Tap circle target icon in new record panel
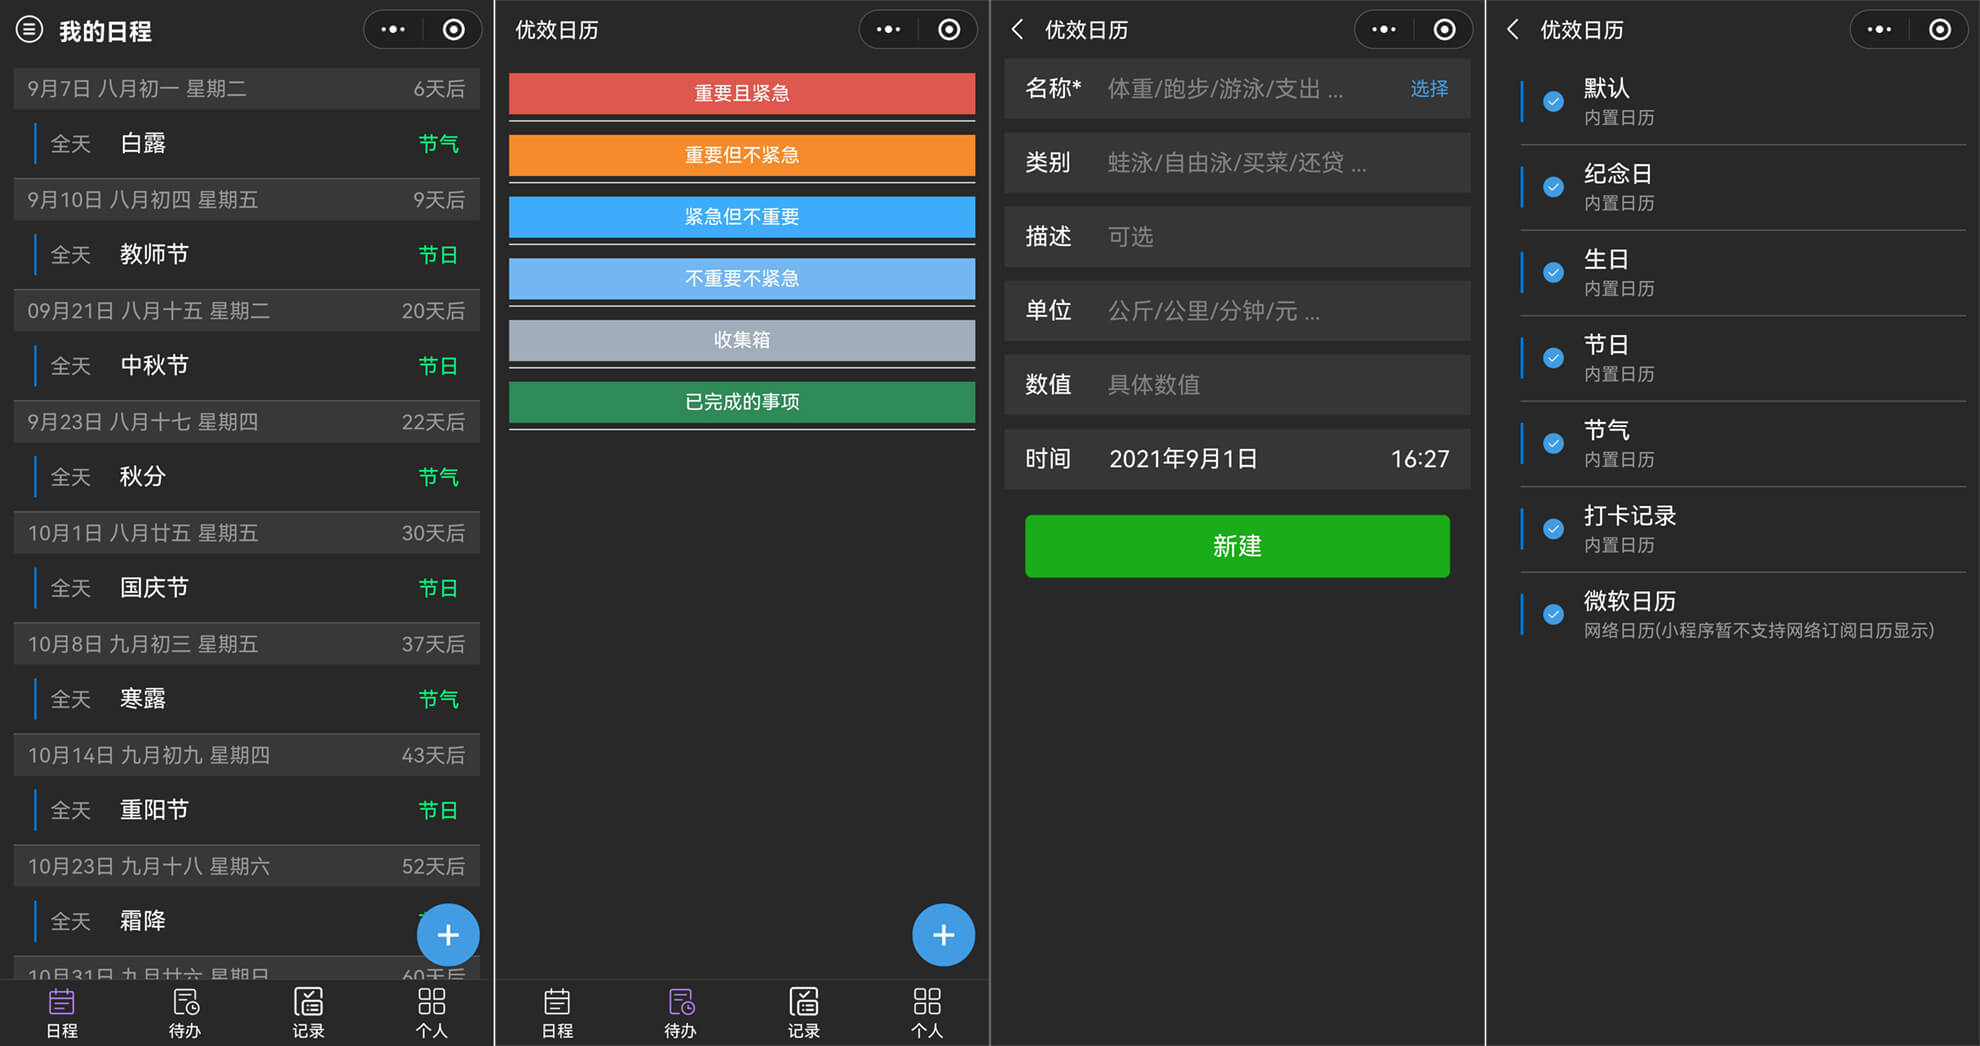 pyautogui.click(x=1445, y=30)
